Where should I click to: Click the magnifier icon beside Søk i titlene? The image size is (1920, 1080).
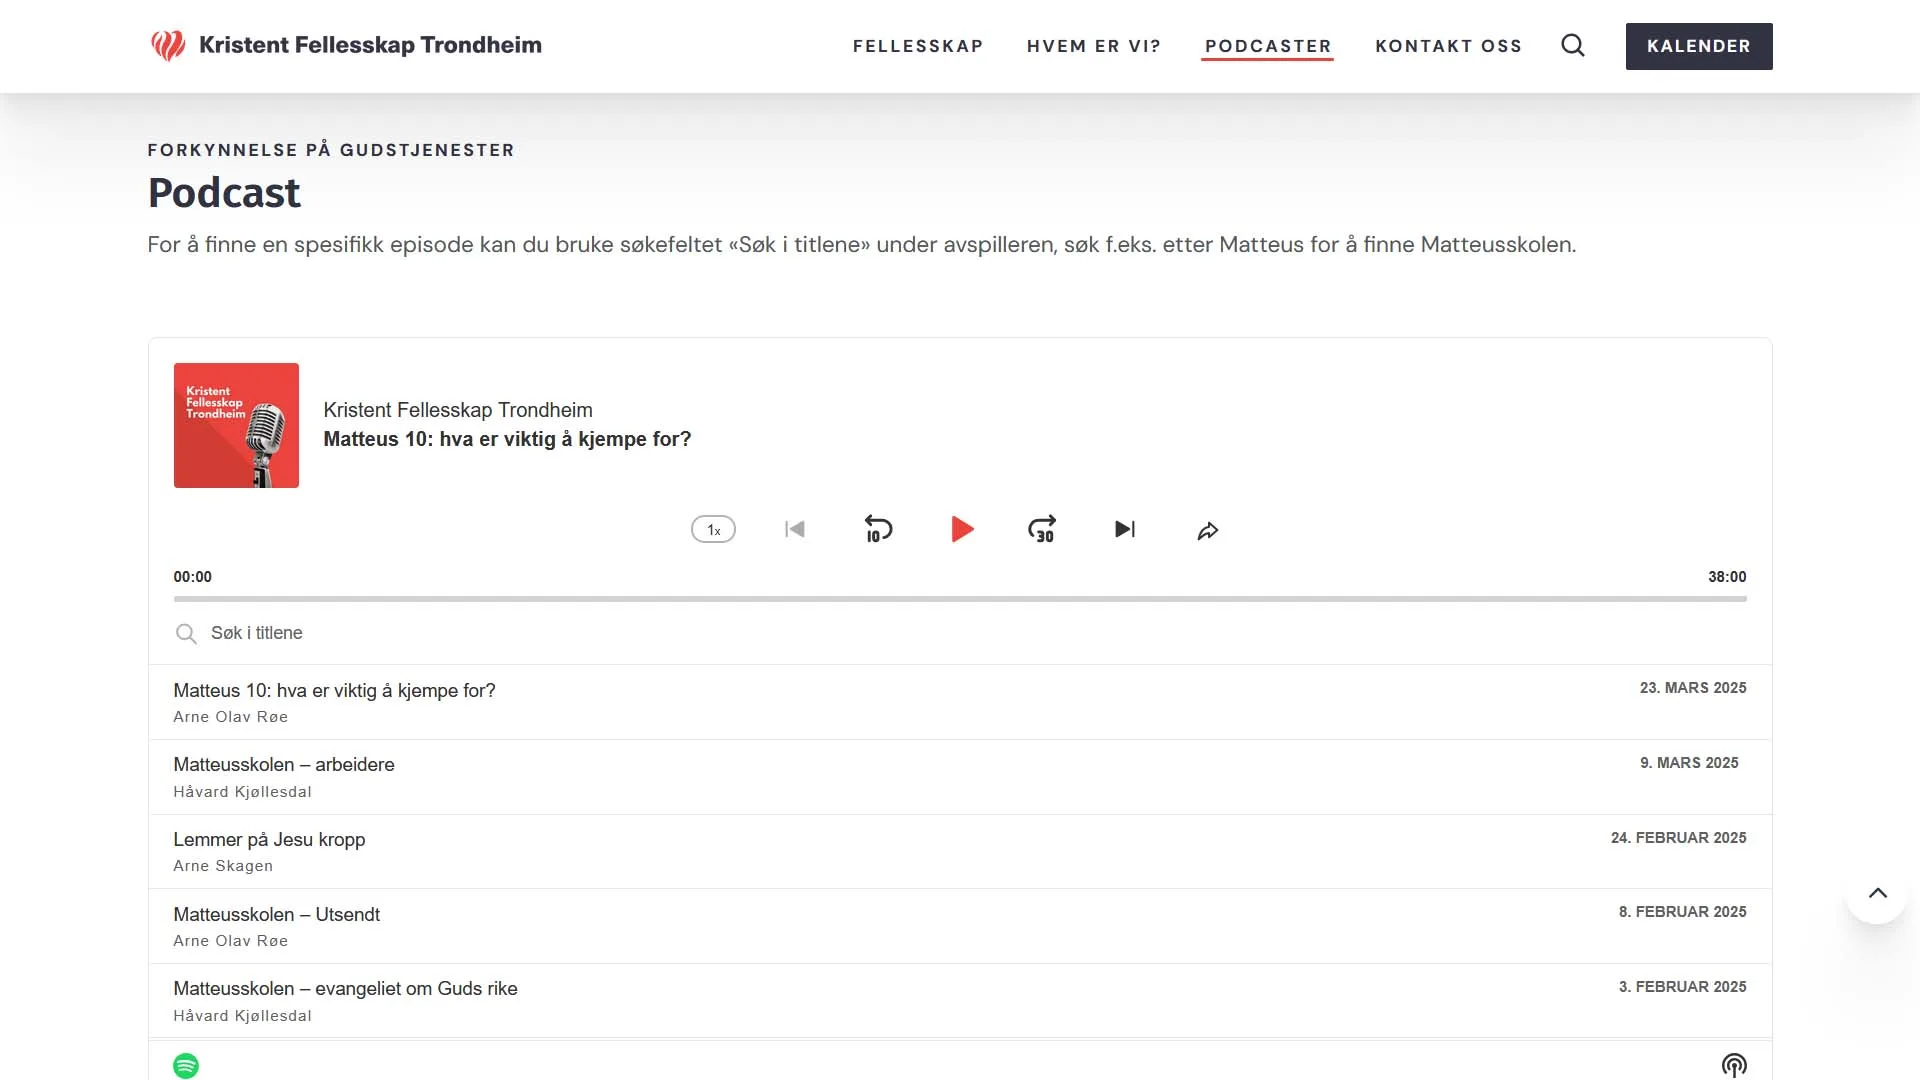tap(186, 633)
